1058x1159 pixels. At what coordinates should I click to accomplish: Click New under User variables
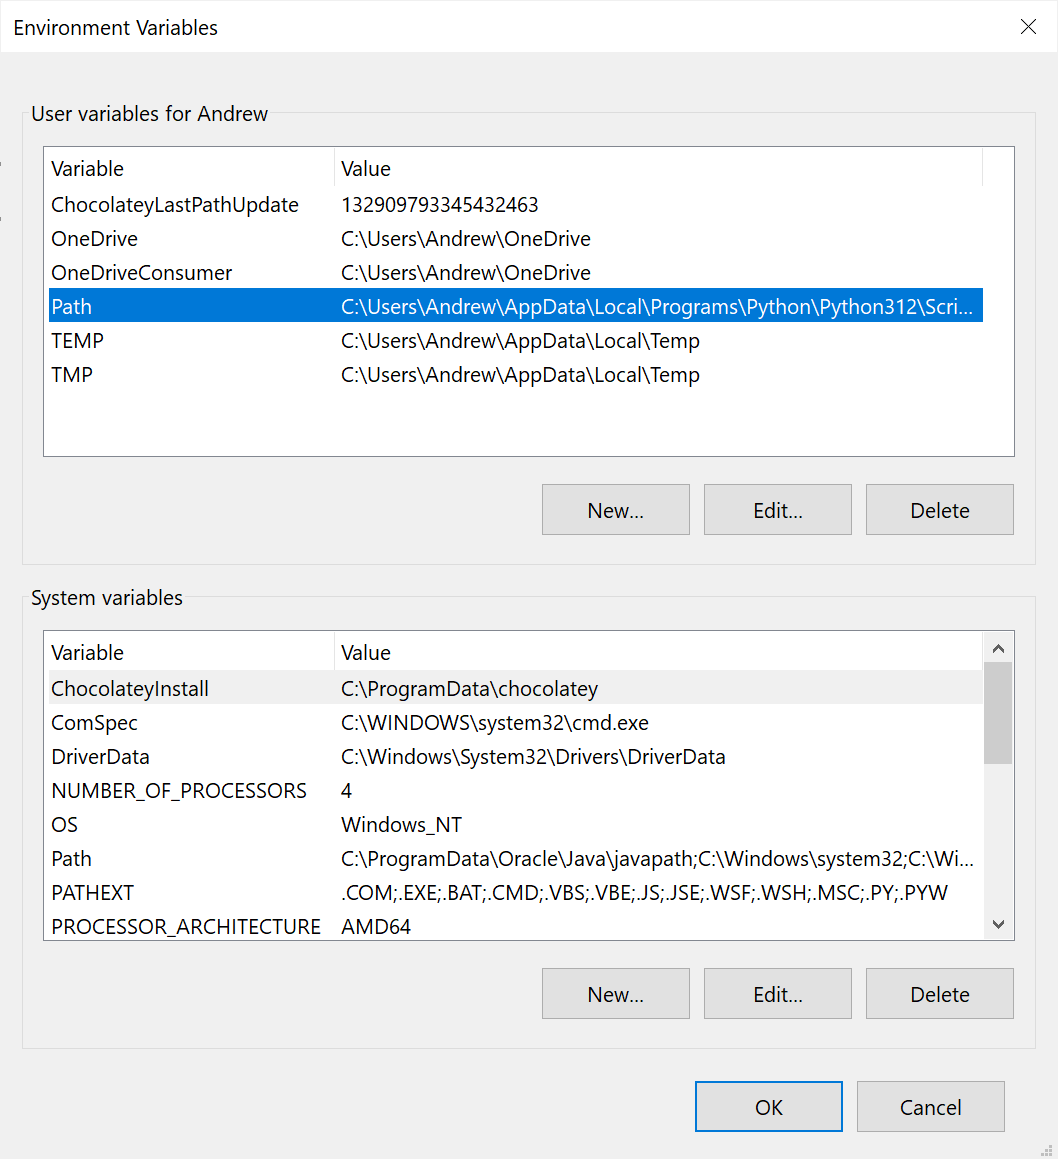615,510
